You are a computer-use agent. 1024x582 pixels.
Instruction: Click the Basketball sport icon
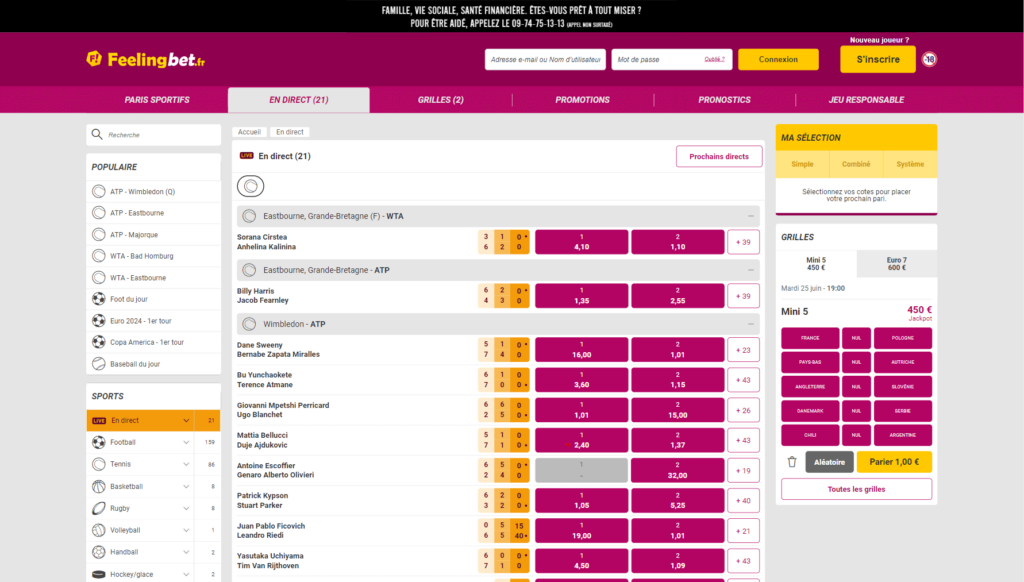point(99,487)
